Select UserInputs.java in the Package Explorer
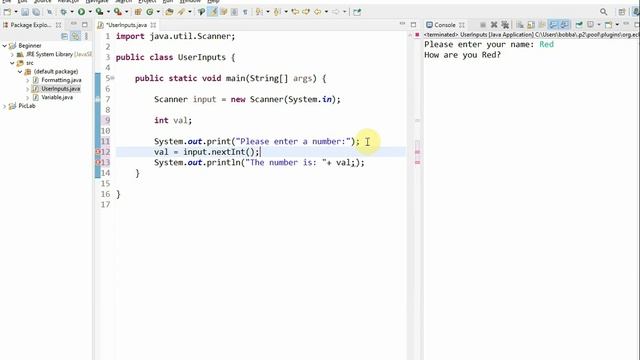Viewport: 640px width, 360px height. [60, 89]
